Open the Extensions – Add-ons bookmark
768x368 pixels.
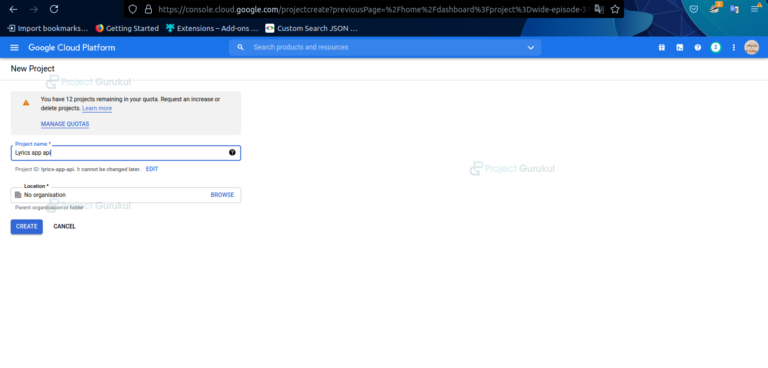click(x=212, y=28)
